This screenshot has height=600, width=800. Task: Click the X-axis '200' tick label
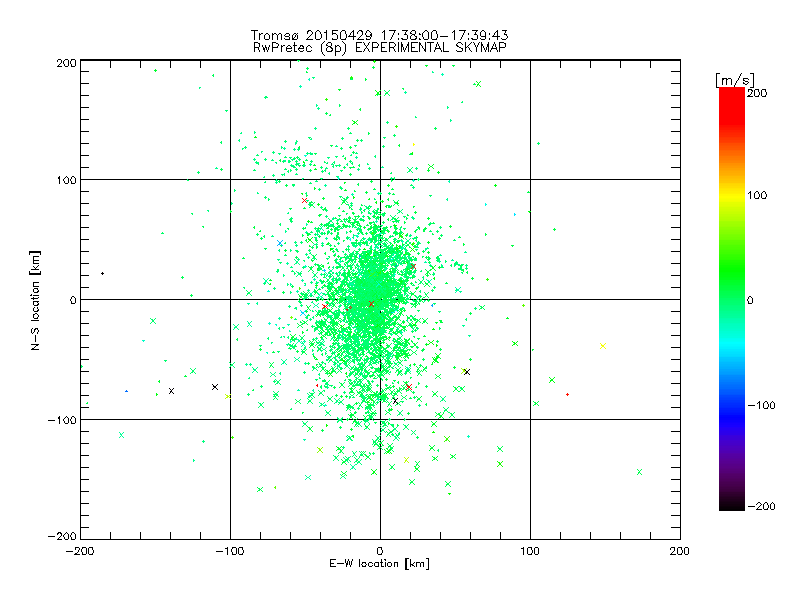pos(680,551)
